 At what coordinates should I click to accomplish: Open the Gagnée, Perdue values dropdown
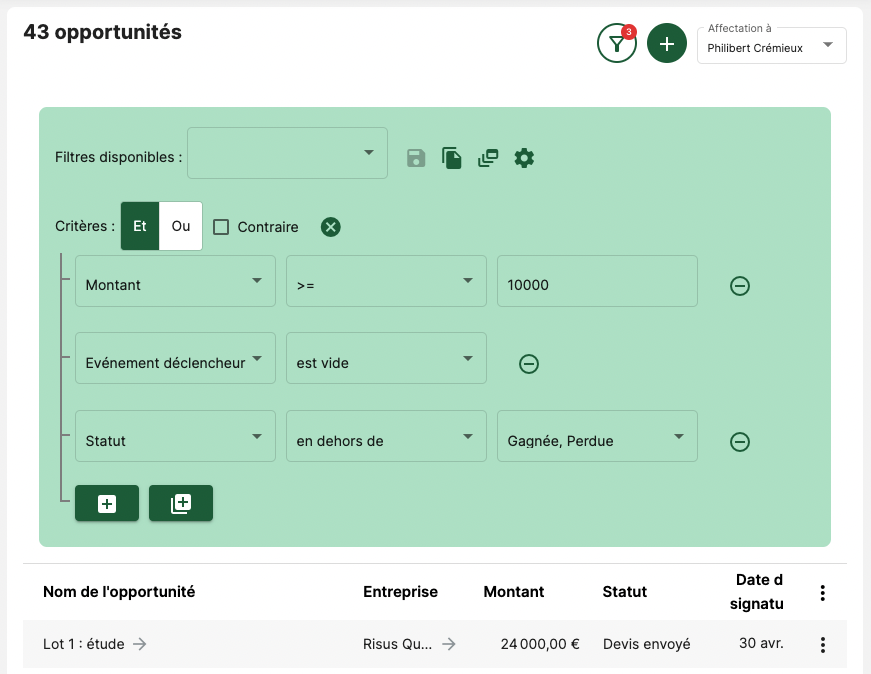(x=597, y=436)
